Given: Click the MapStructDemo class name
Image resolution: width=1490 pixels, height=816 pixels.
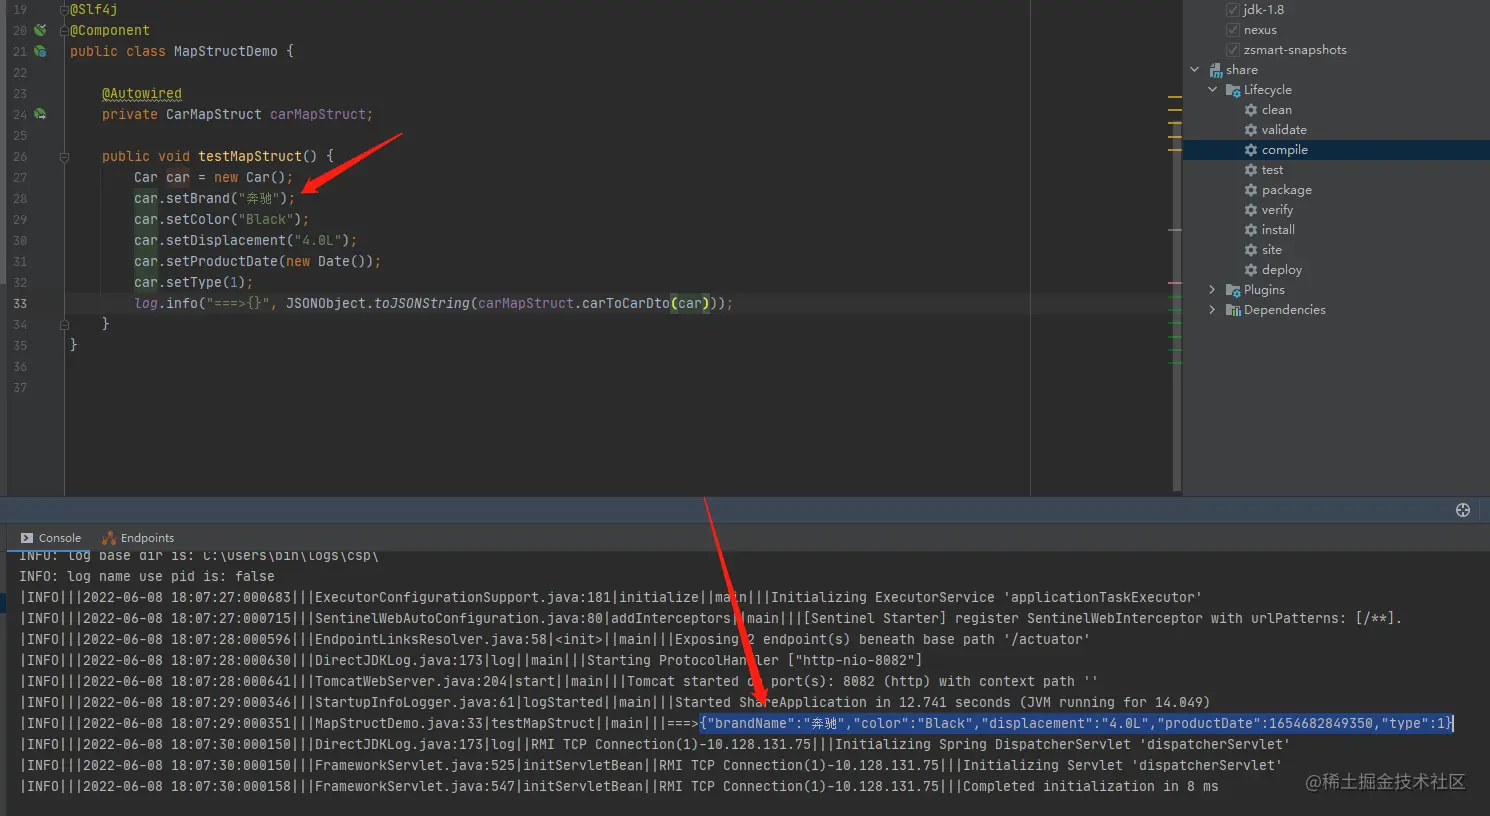Looking at the screenshot, I should [226, 51].
